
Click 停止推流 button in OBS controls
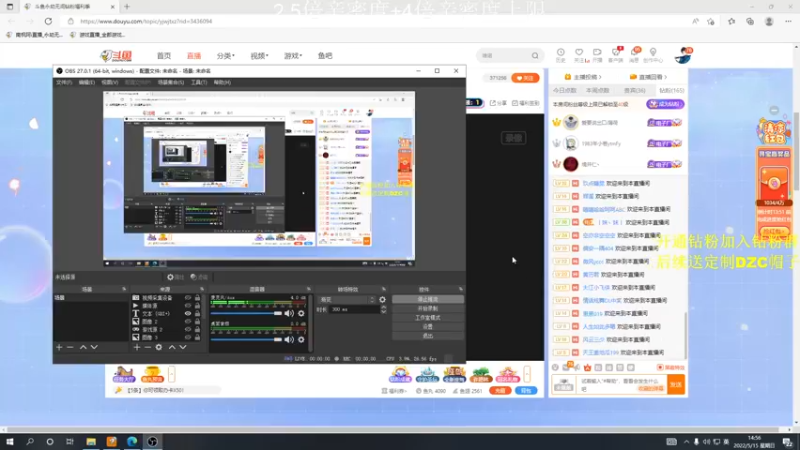tap(428, 299)
